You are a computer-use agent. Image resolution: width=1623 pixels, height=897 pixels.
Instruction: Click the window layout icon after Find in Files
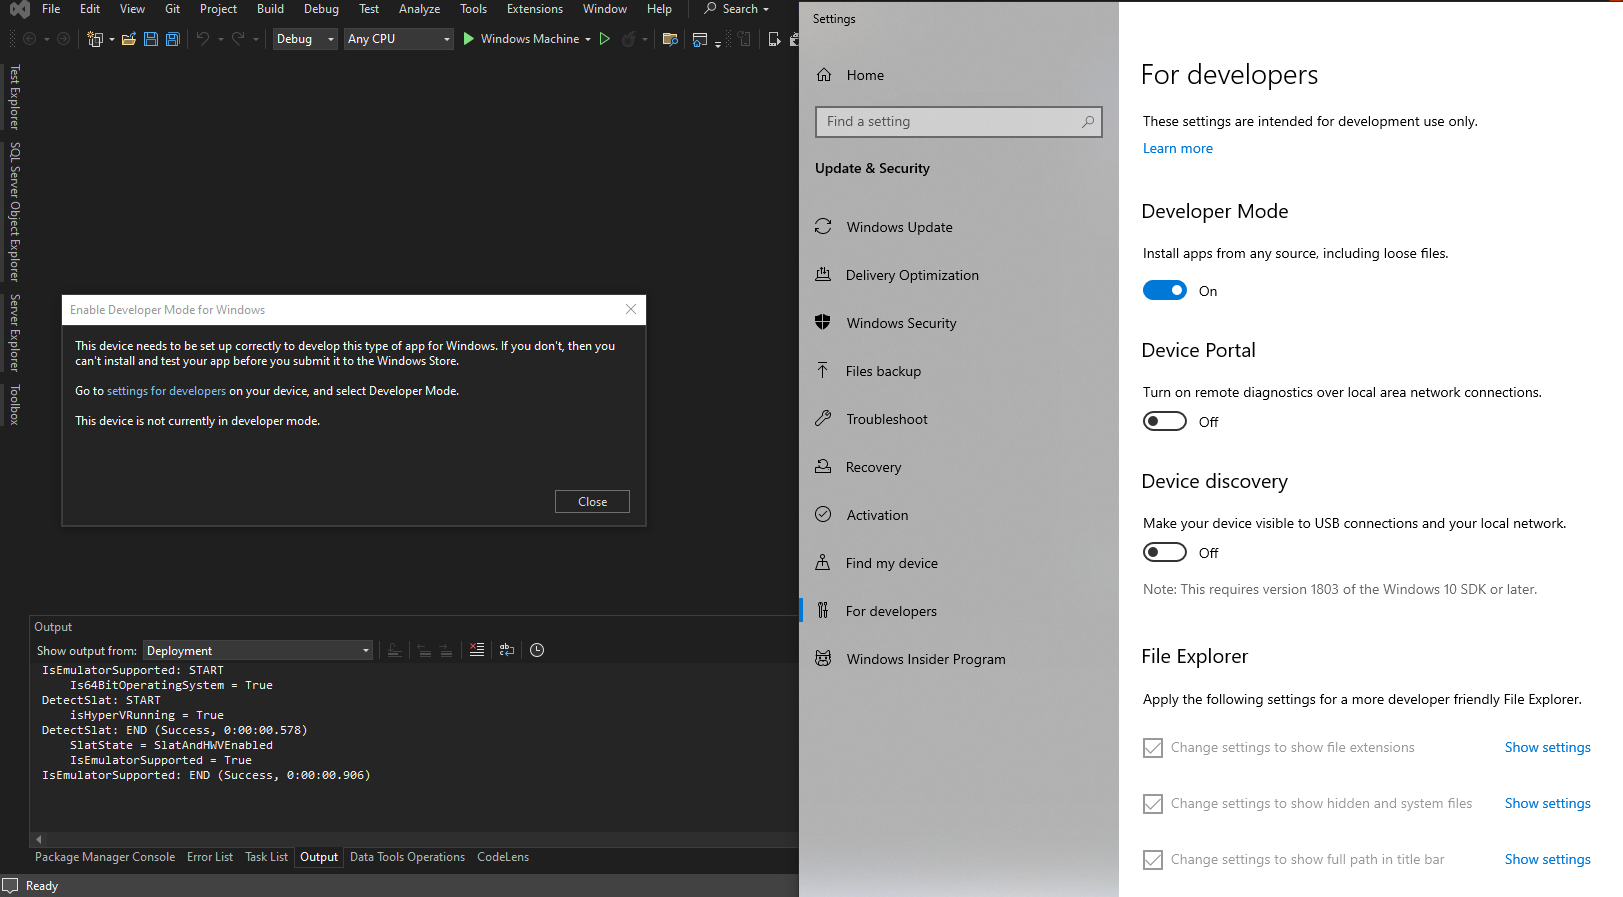point(700,39)
